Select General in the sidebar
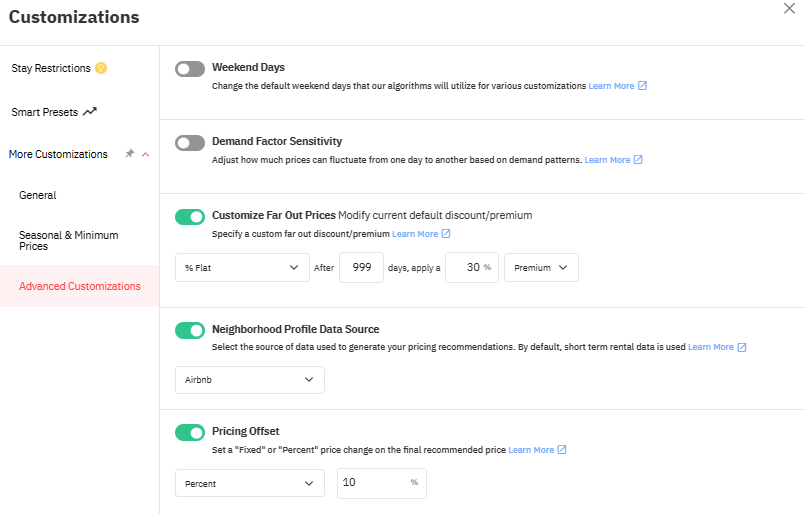Viewport: 805px width, 514px height. click(37, 195)
